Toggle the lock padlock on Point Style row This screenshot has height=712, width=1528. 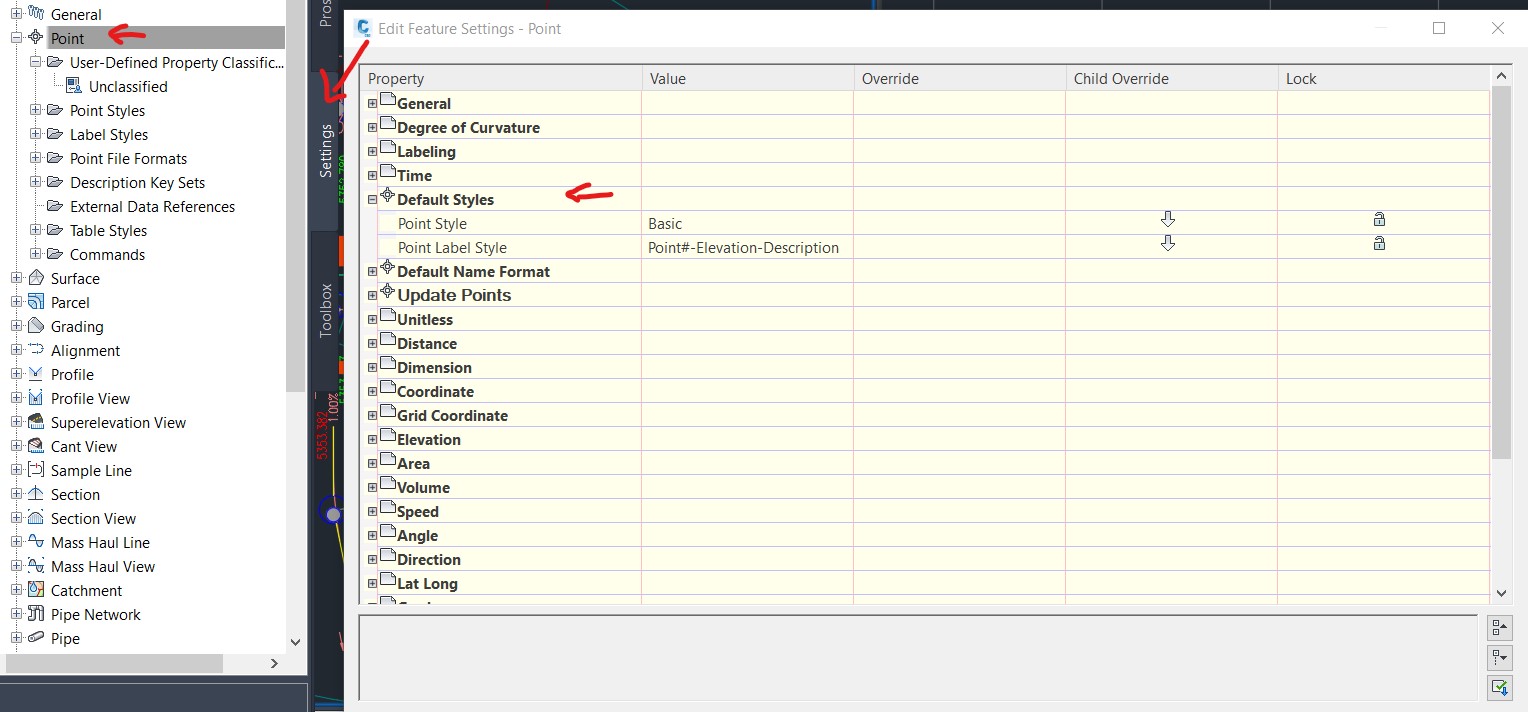(1380, 219)
